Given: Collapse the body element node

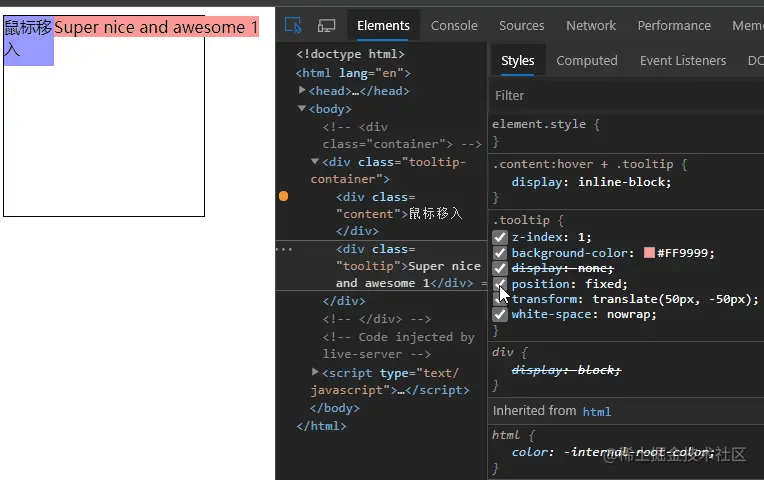Looking at the screenshot, I should point(302,108).
